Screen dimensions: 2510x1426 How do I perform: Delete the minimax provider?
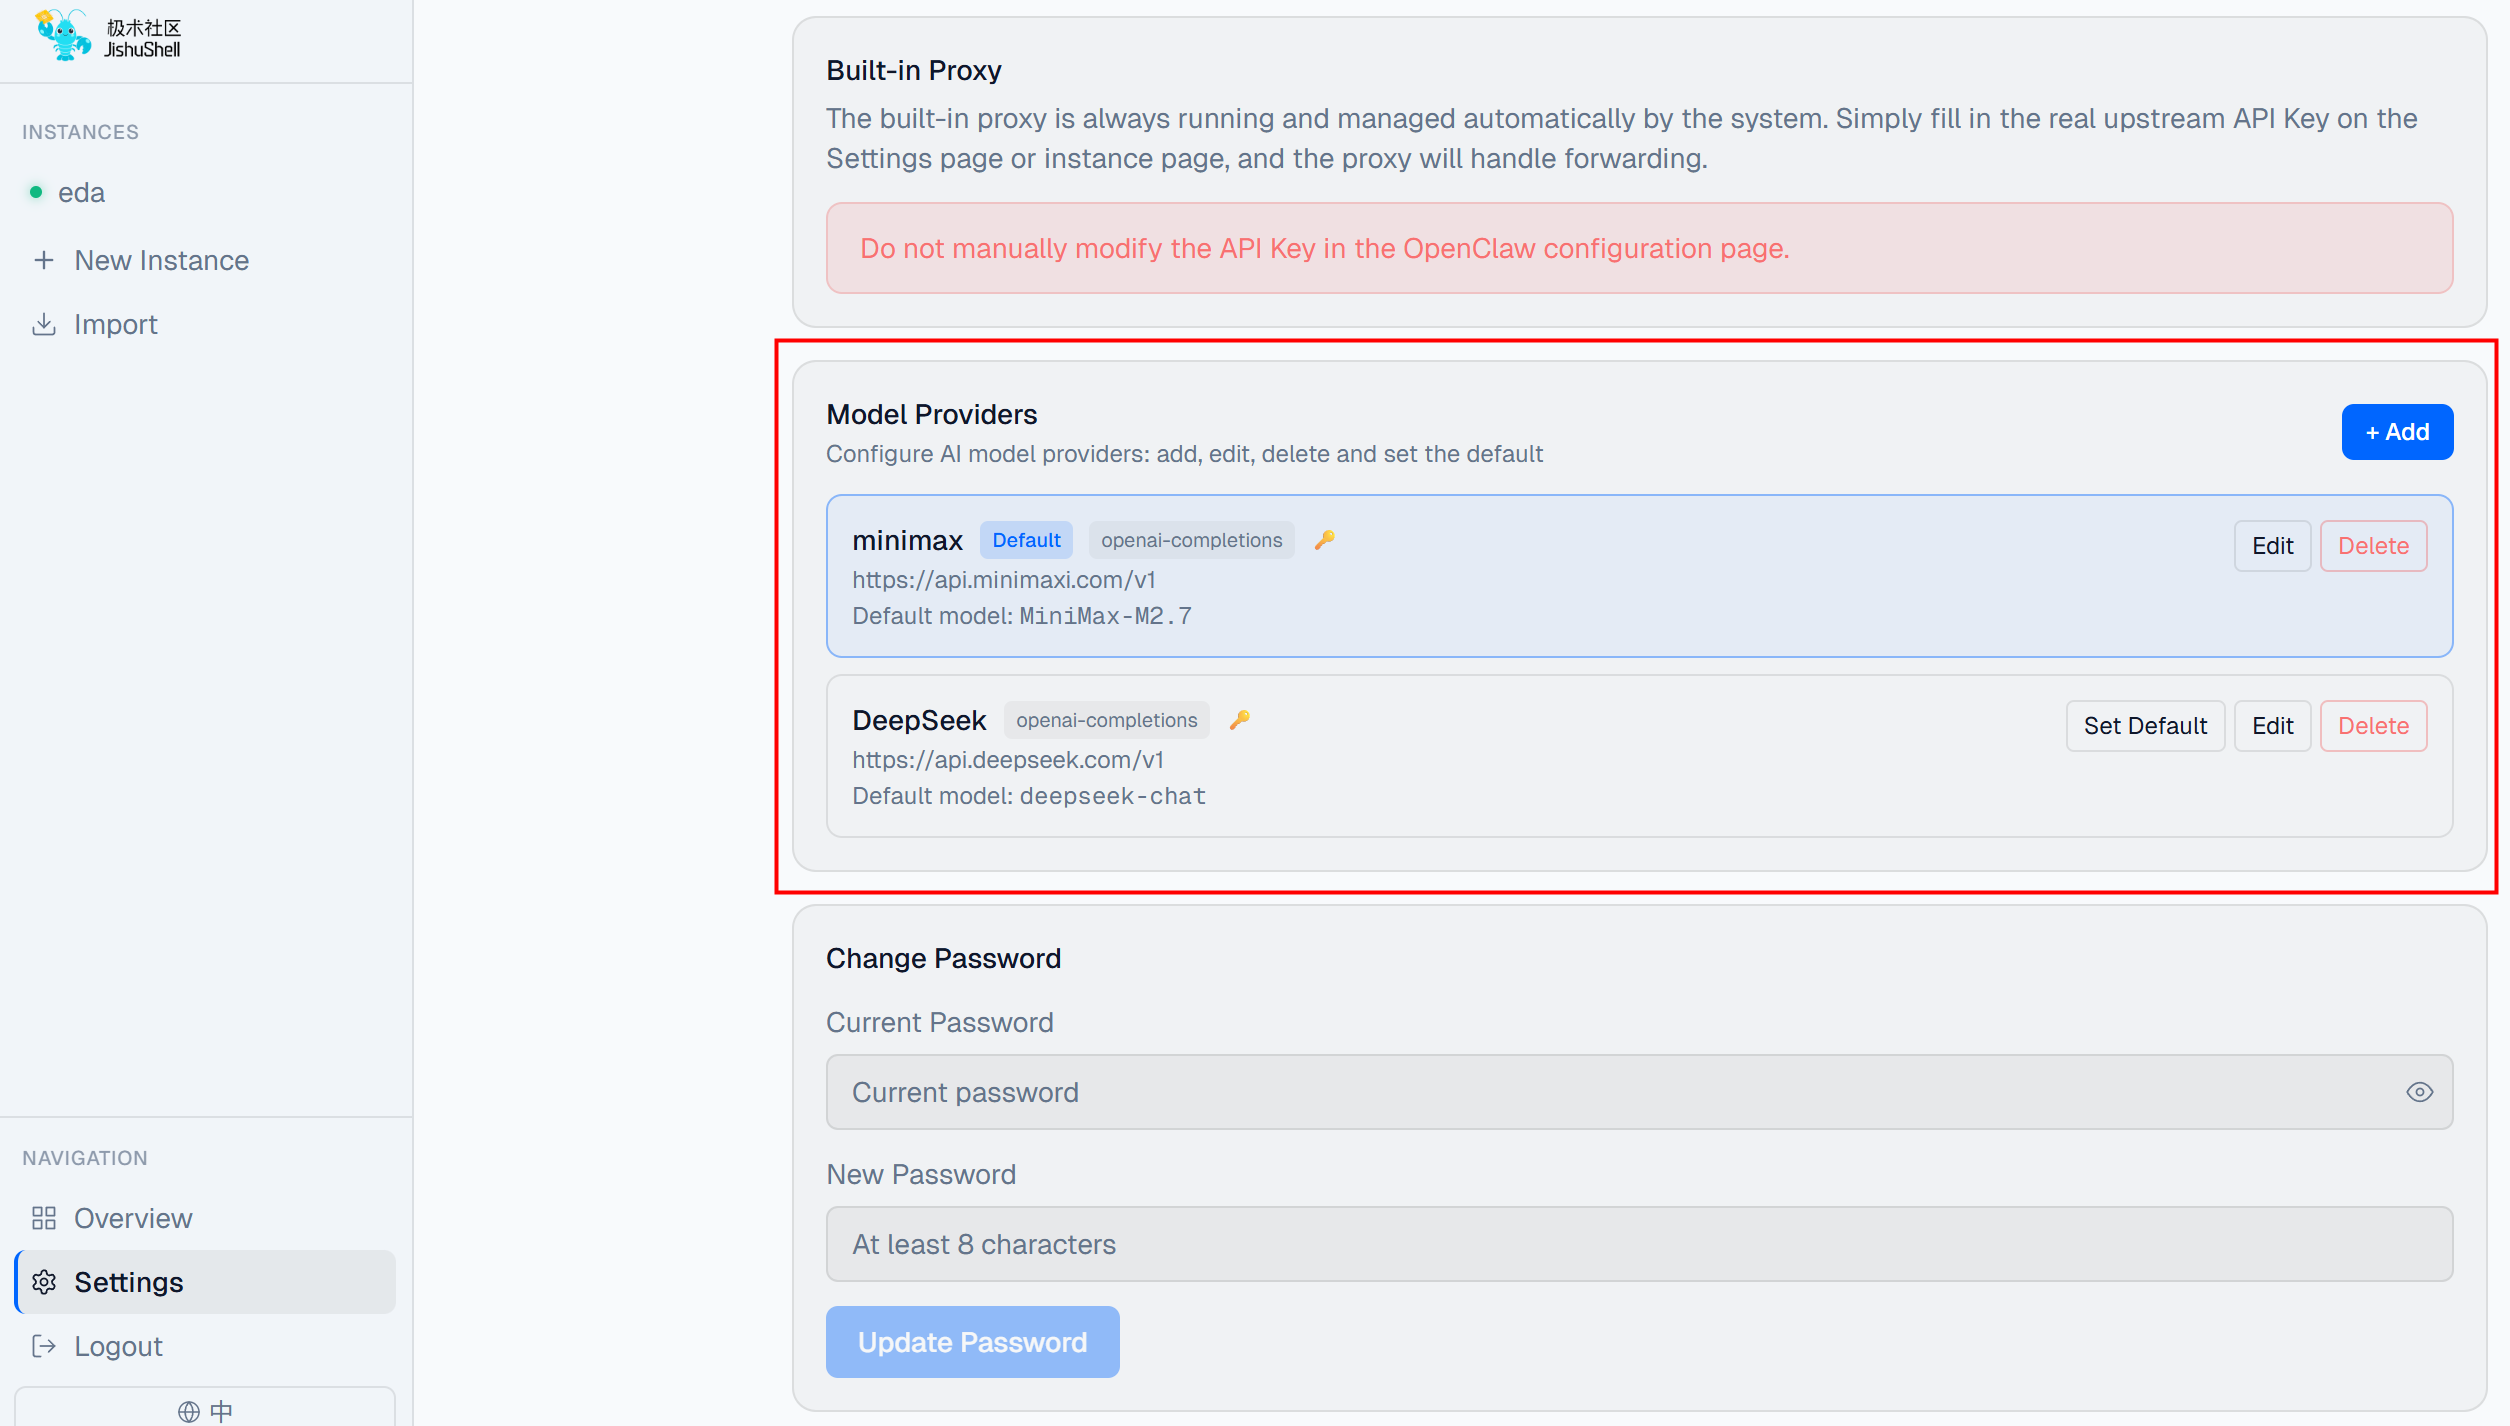tap(2373, 546)
